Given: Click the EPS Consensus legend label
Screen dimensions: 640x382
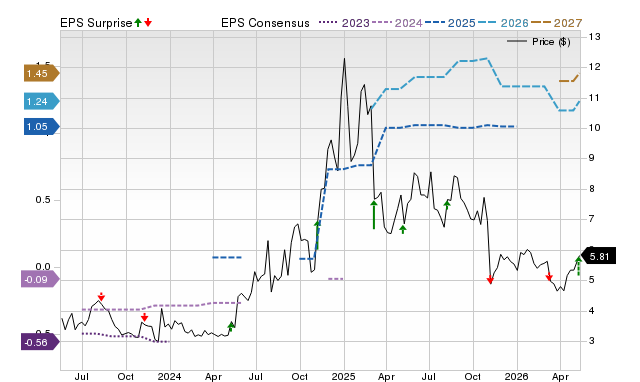Looking at the screenshot, I should click(265, 23).
